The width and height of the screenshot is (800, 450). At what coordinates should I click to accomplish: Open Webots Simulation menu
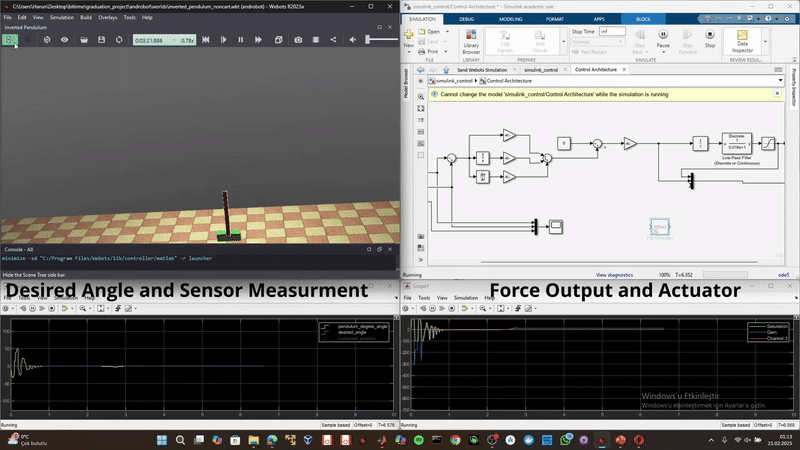coord(62,17)
